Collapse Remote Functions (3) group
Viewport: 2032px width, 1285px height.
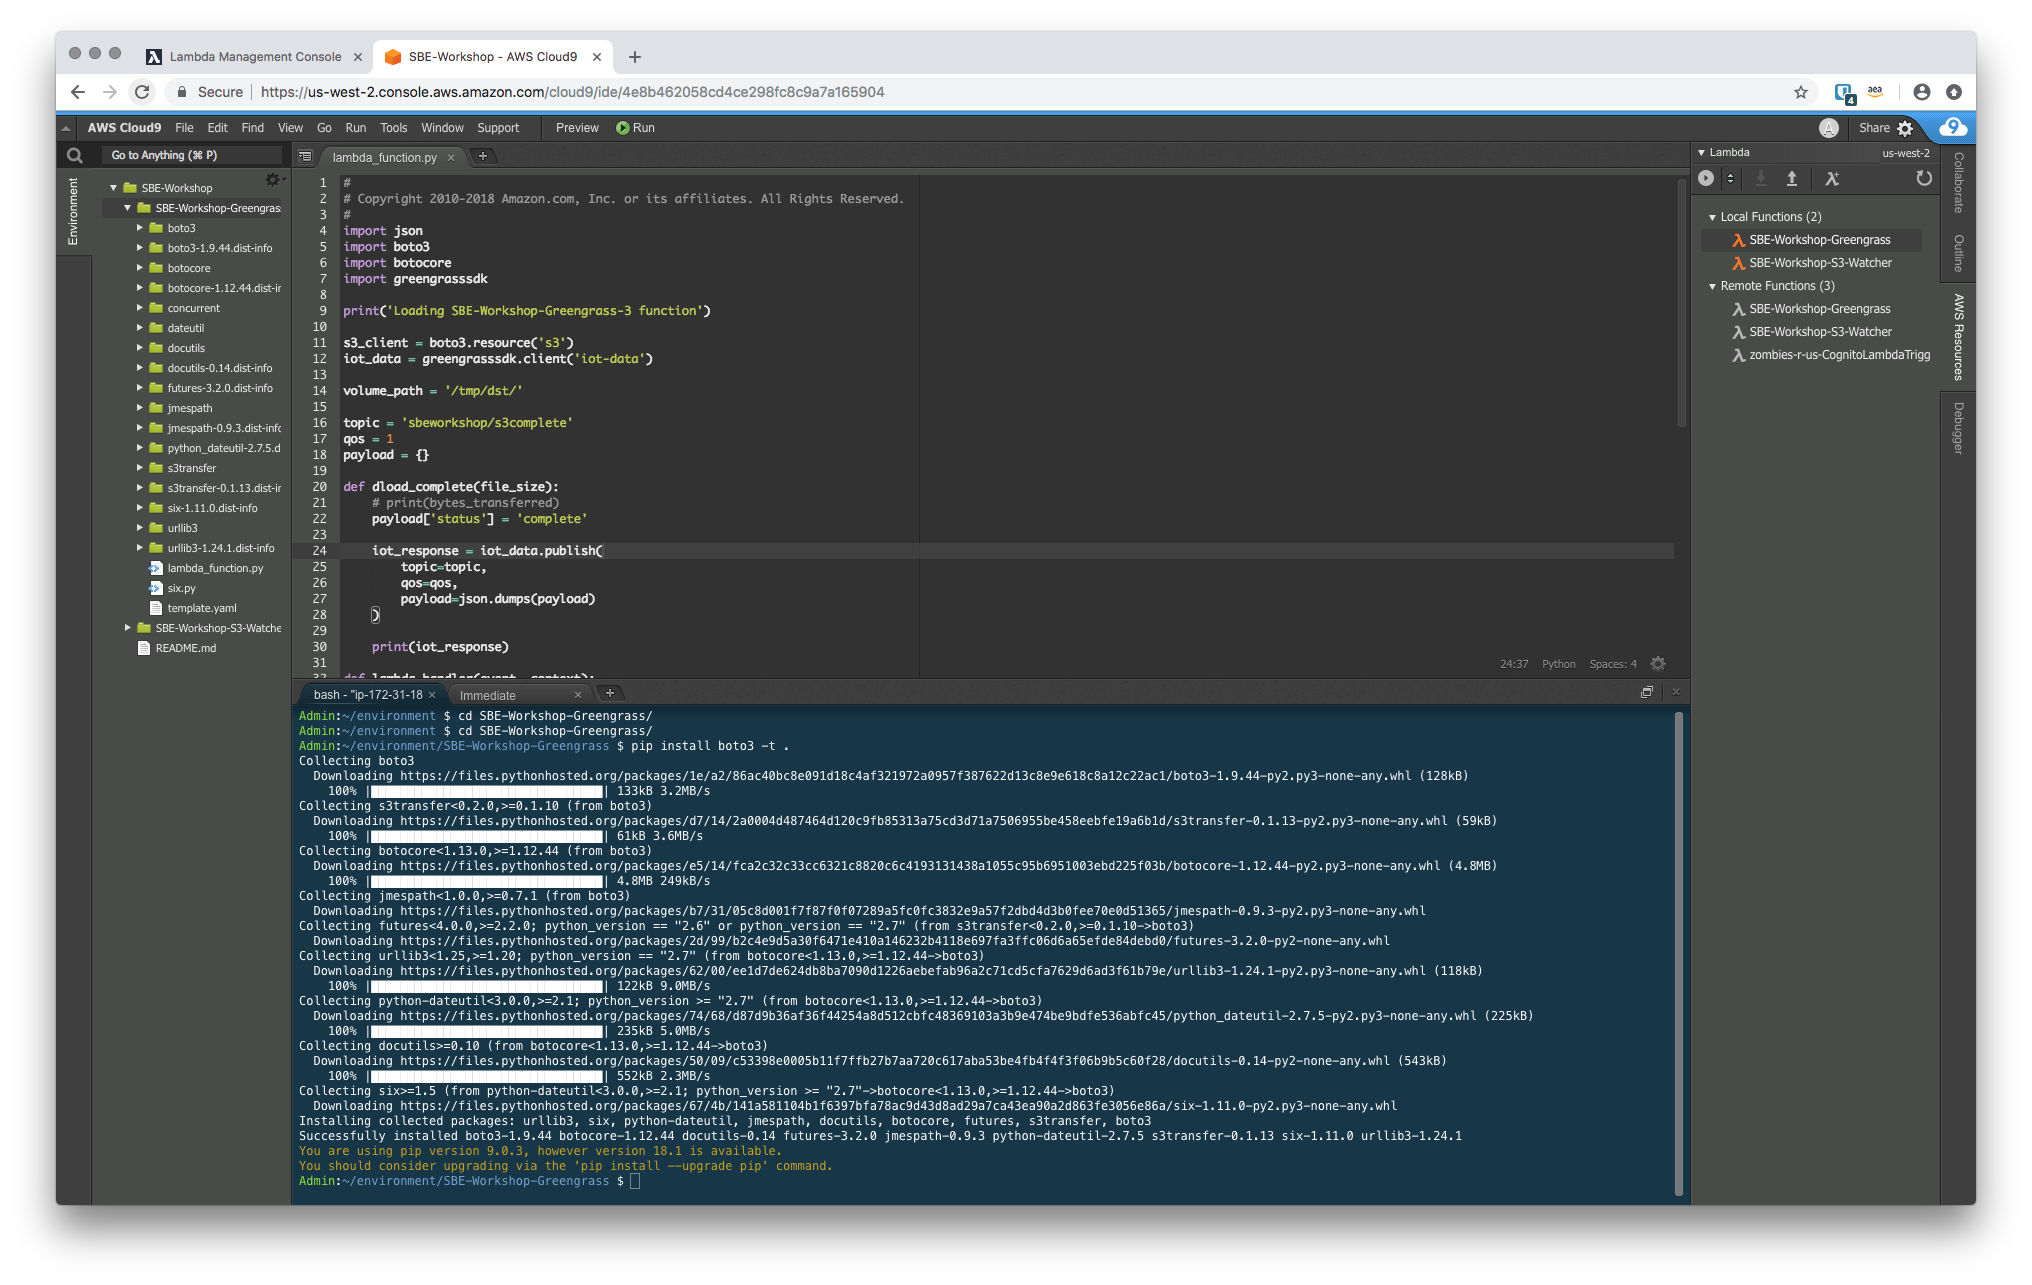pos(1712,286)
